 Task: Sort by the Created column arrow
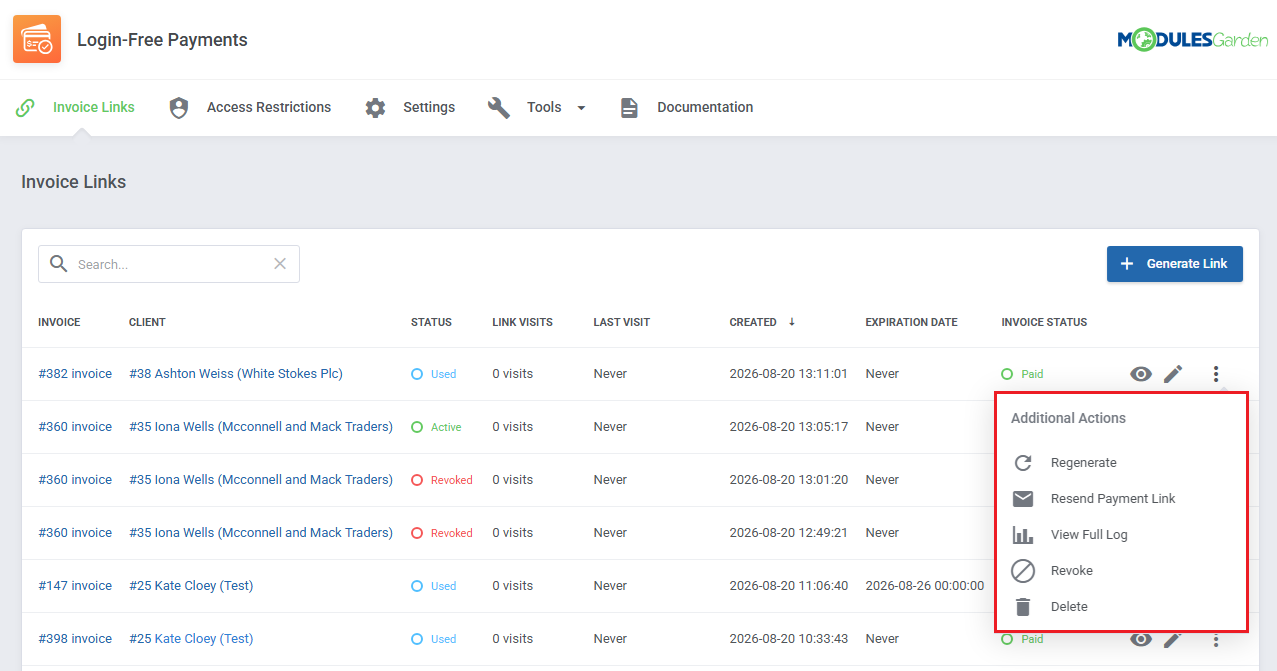[792, 322]
